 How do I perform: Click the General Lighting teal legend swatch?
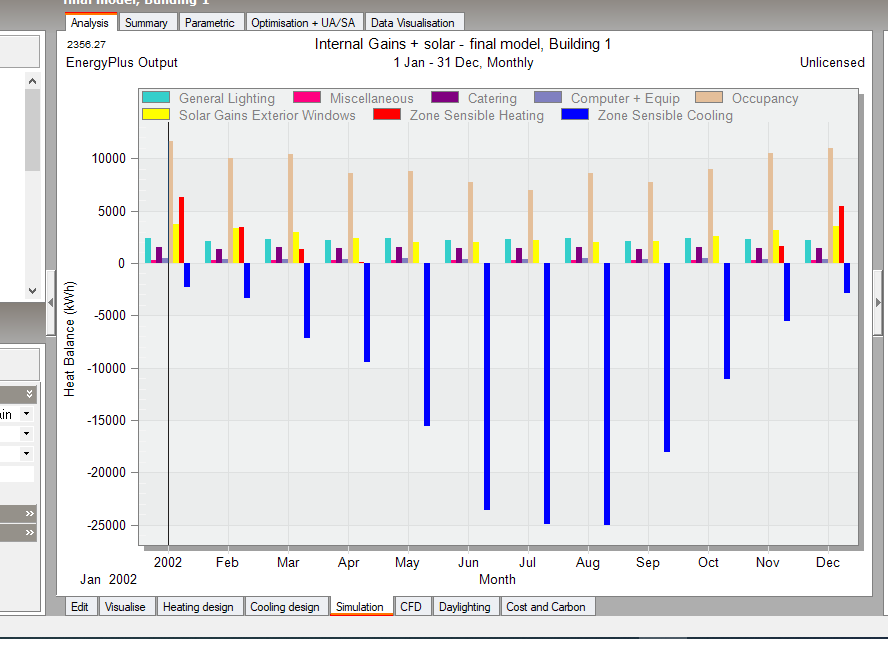click(156, 97)
